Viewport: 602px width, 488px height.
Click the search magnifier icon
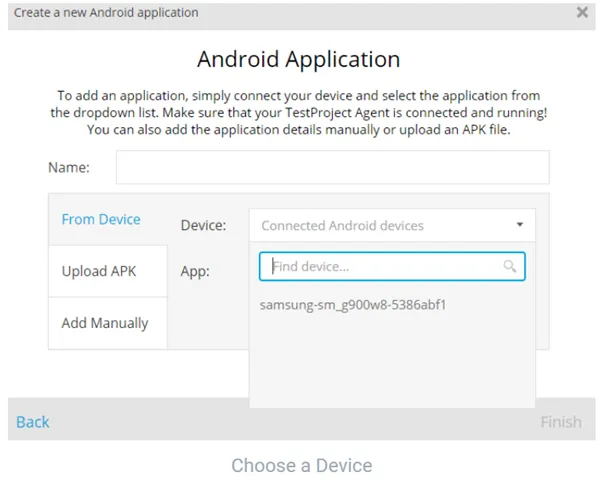click(x=510, y=266)
